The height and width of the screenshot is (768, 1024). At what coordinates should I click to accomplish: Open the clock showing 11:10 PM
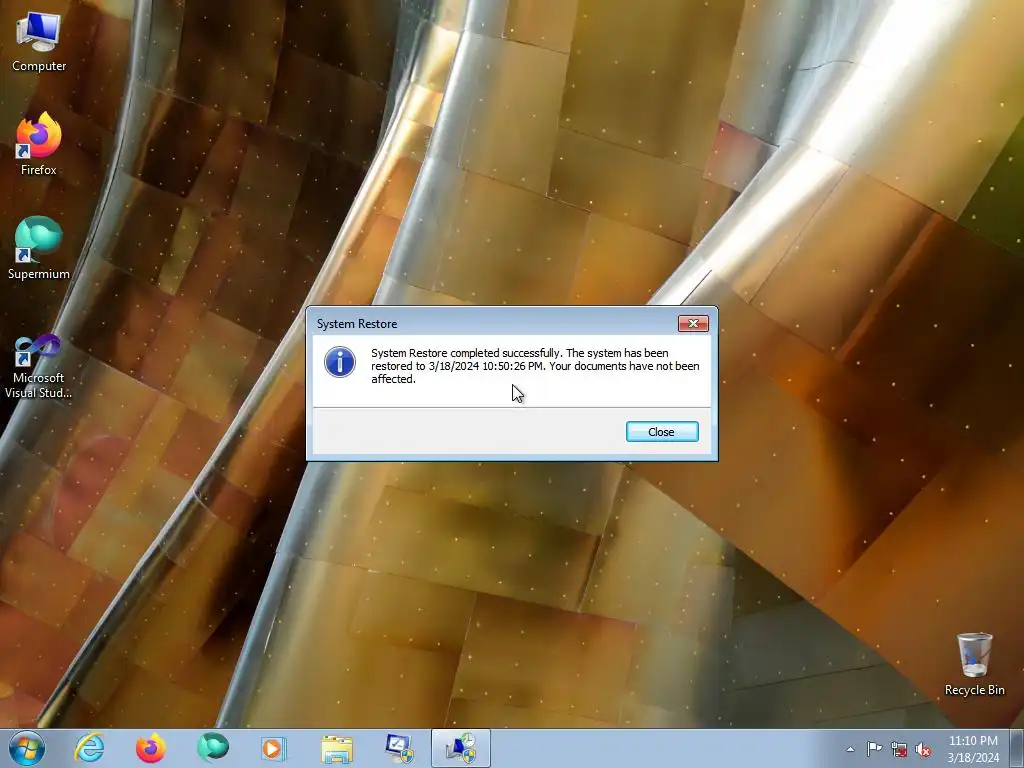click(x=973, y=749)
